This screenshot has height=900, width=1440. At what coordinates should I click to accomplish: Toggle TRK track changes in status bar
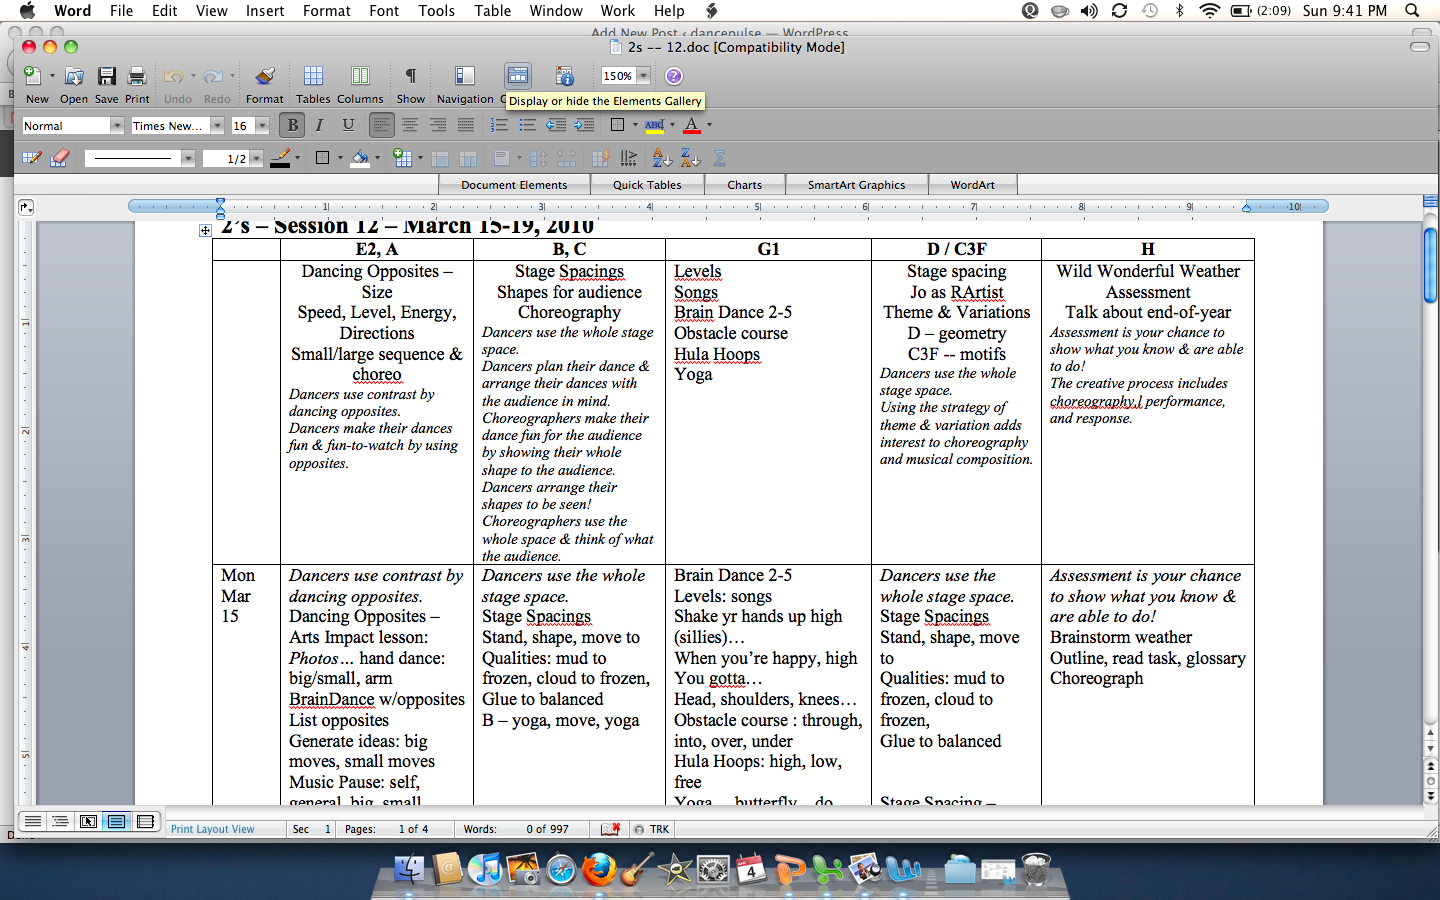[x=652, y=829]
